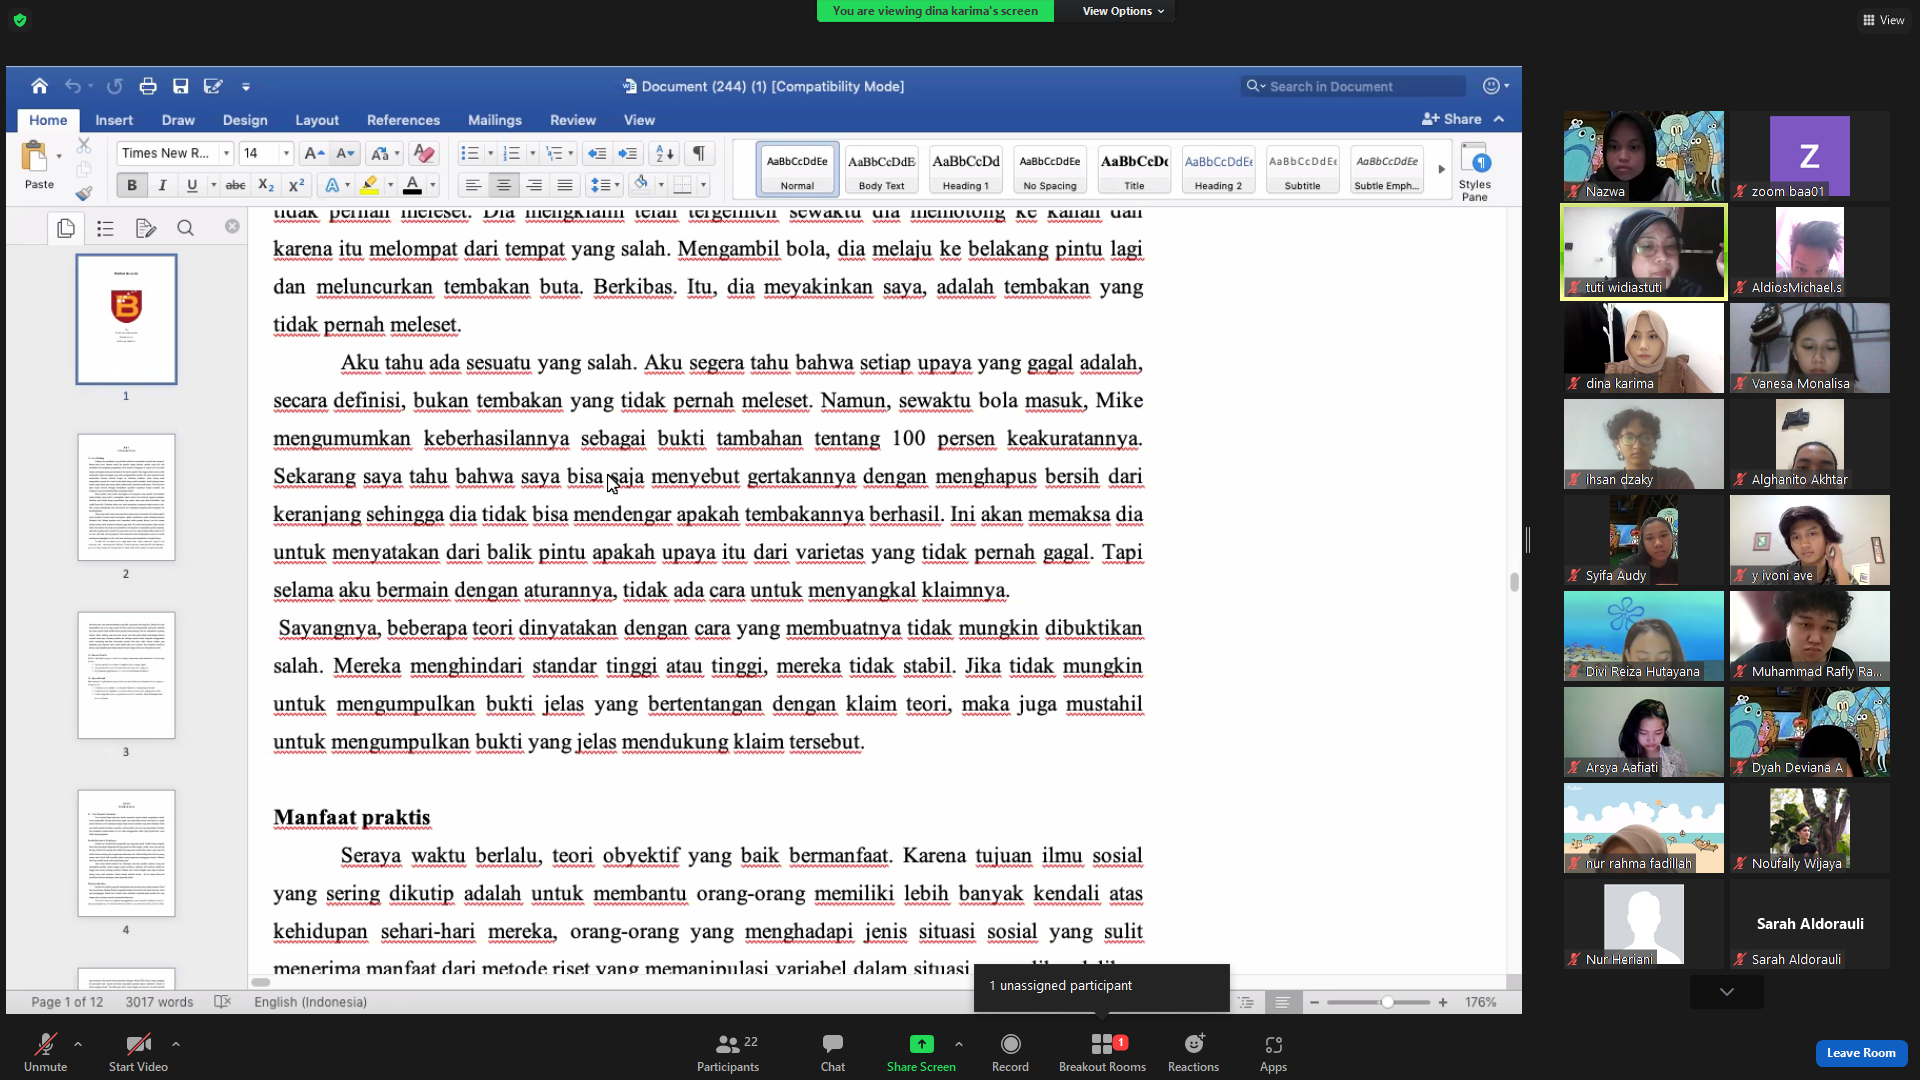
Task: Increase font size with the larger A
Action: coord(314,153)
